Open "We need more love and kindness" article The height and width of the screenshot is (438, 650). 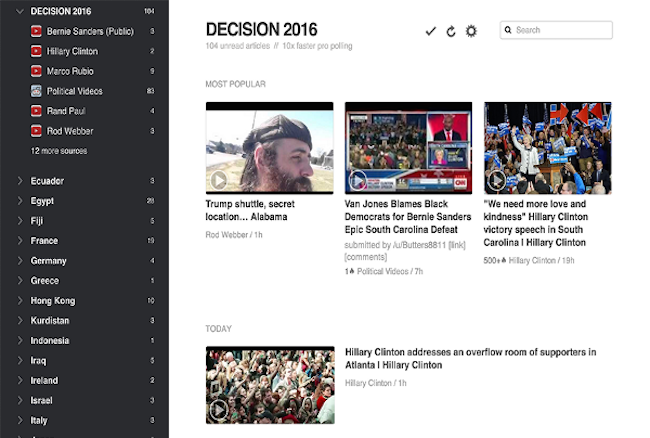pos(535,223)
